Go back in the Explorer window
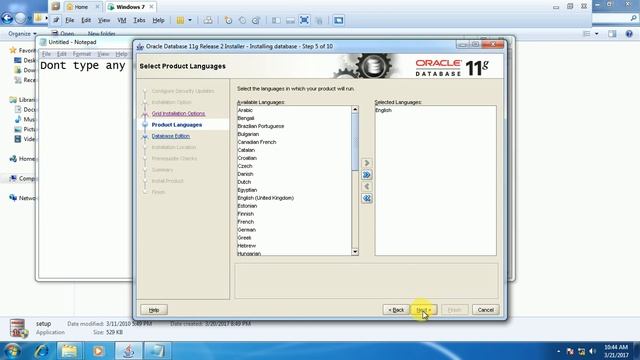 7,18
